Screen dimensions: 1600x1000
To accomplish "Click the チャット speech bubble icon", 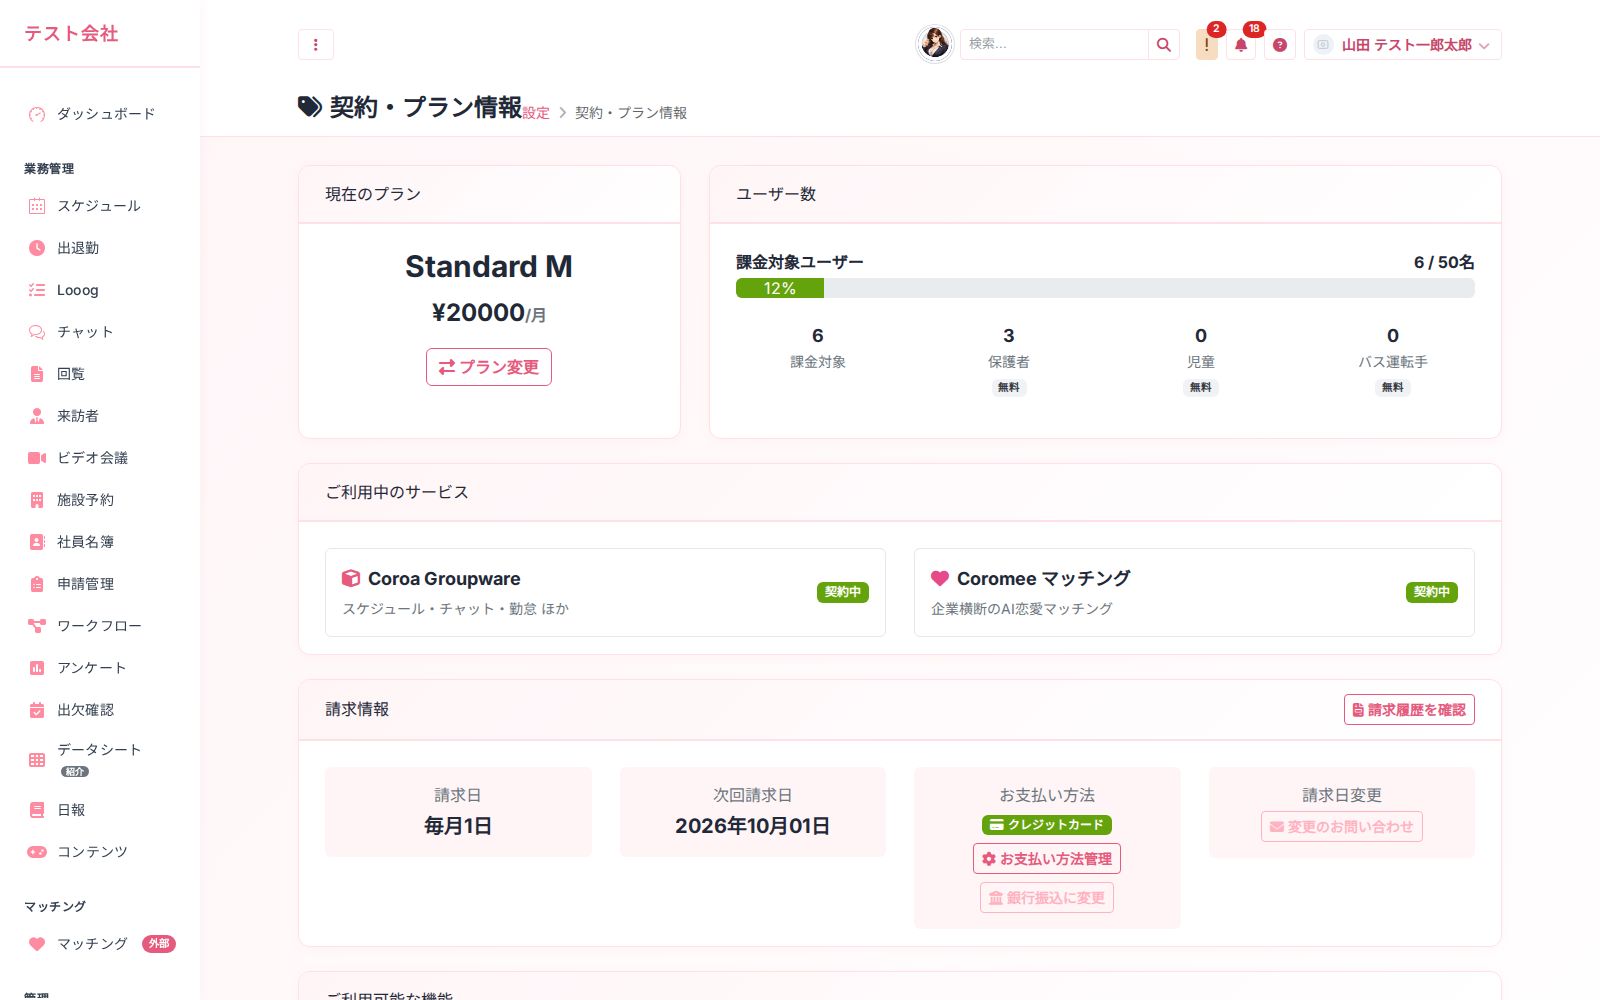I will click(x=37, y=332).
